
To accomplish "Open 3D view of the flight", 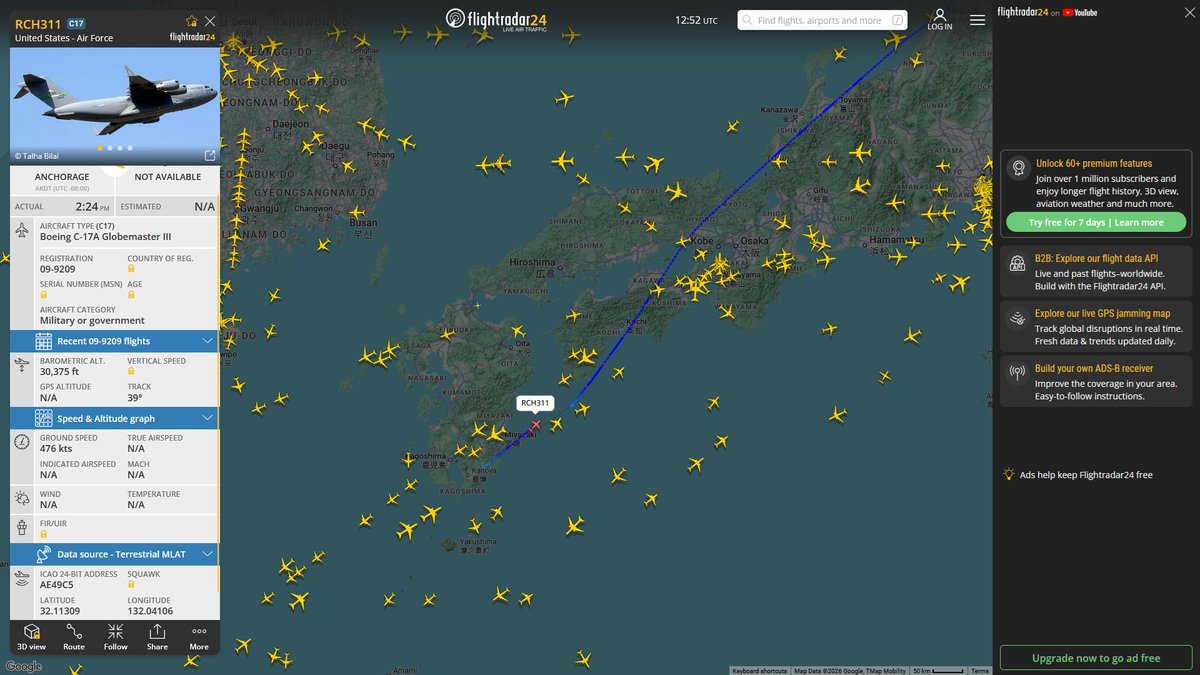I will pos(32,636).
